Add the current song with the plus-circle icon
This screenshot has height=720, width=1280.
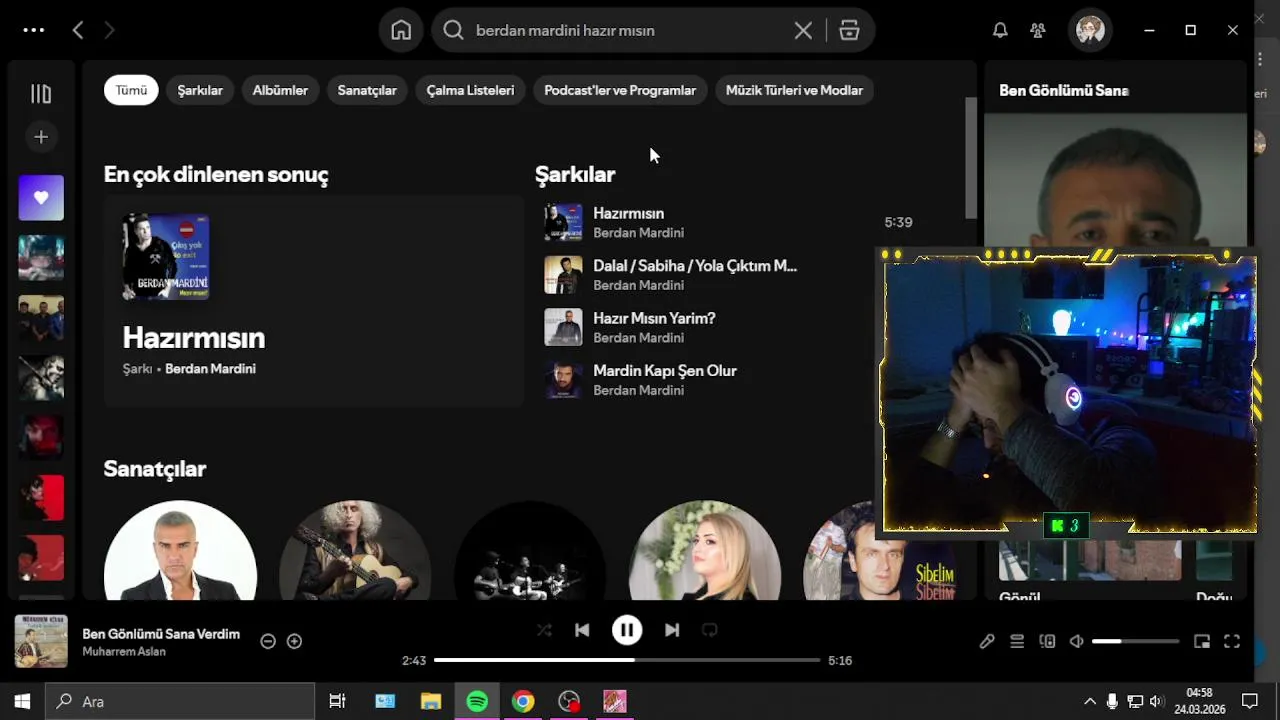294,641
